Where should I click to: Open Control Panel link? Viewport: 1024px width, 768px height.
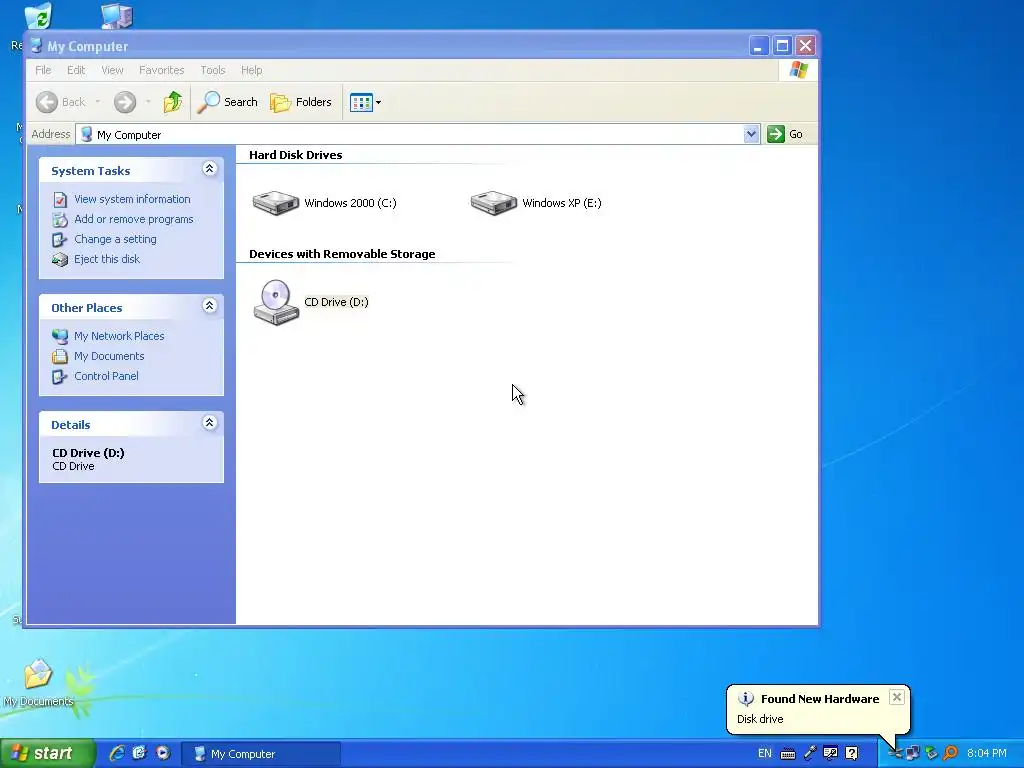[x=106, y=376]
